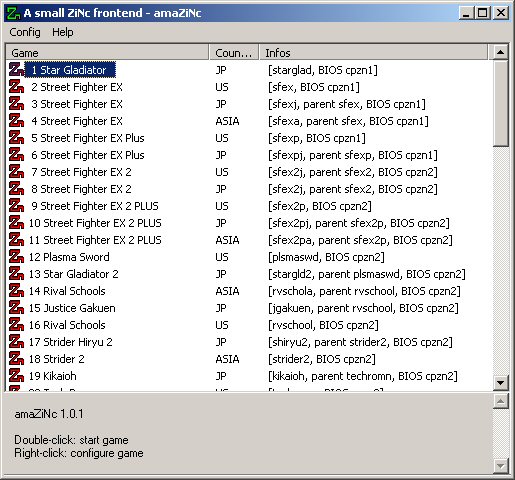This screenshot has height=480, width=515.
Task: Click the icon beside 3 Street Fighter EX
Action: point(16,104)
